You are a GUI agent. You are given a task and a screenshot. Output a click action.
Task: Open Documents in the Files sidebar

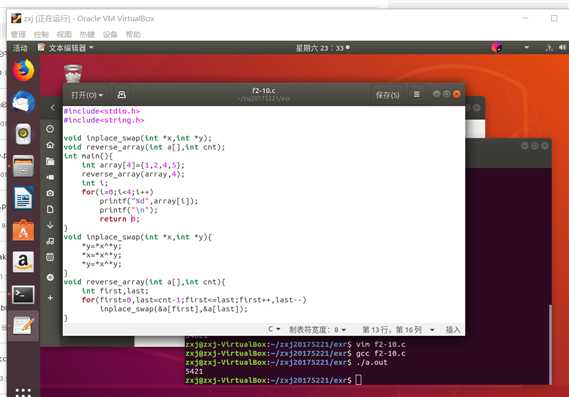pos(50,209)
